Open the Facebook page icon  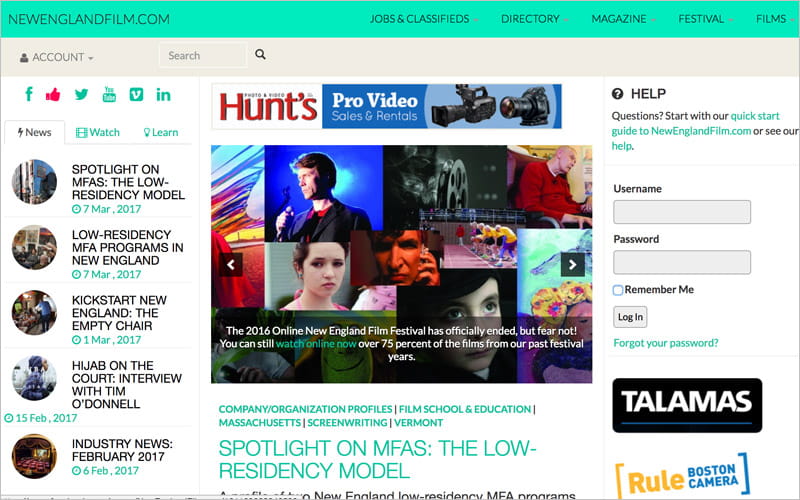coord(29,94)
